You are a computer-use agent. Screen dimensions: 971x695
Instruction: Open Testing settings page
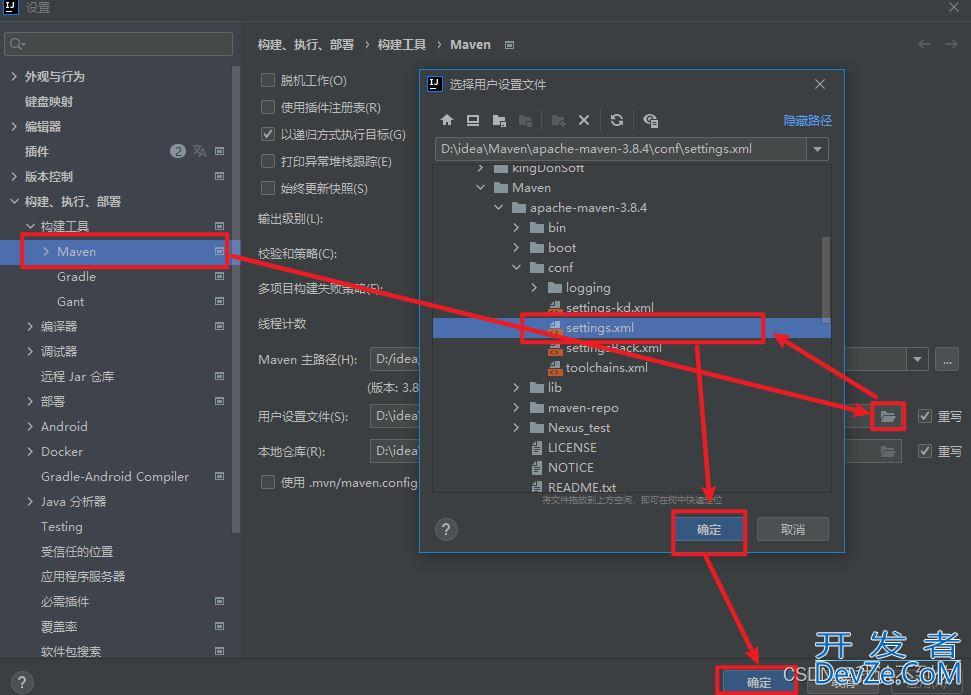click(x=61, y=527)
